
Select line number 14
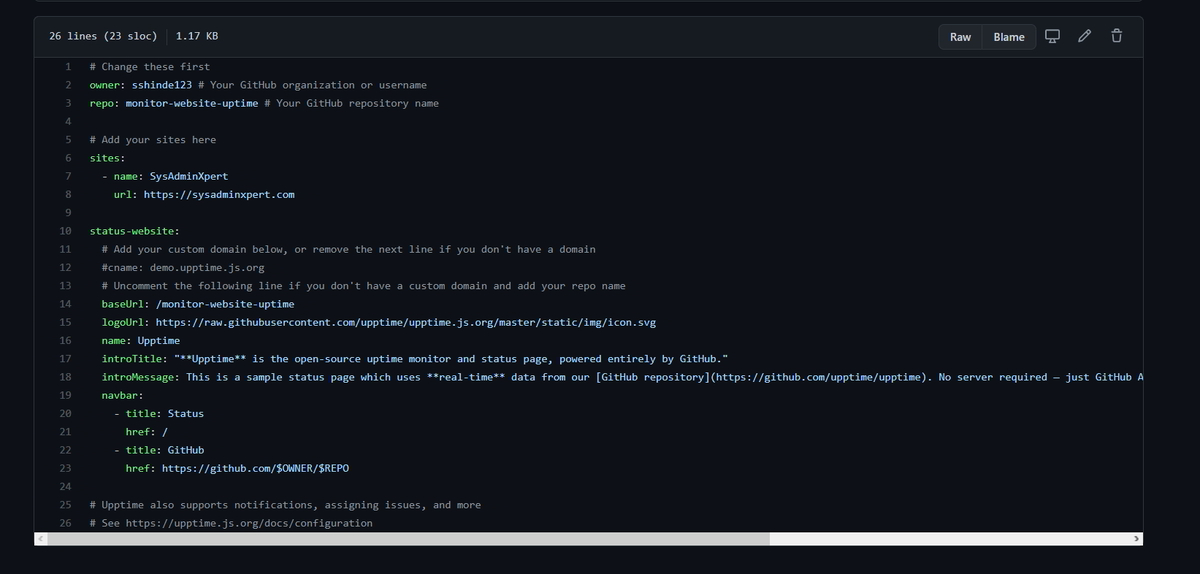click(65, 303)
